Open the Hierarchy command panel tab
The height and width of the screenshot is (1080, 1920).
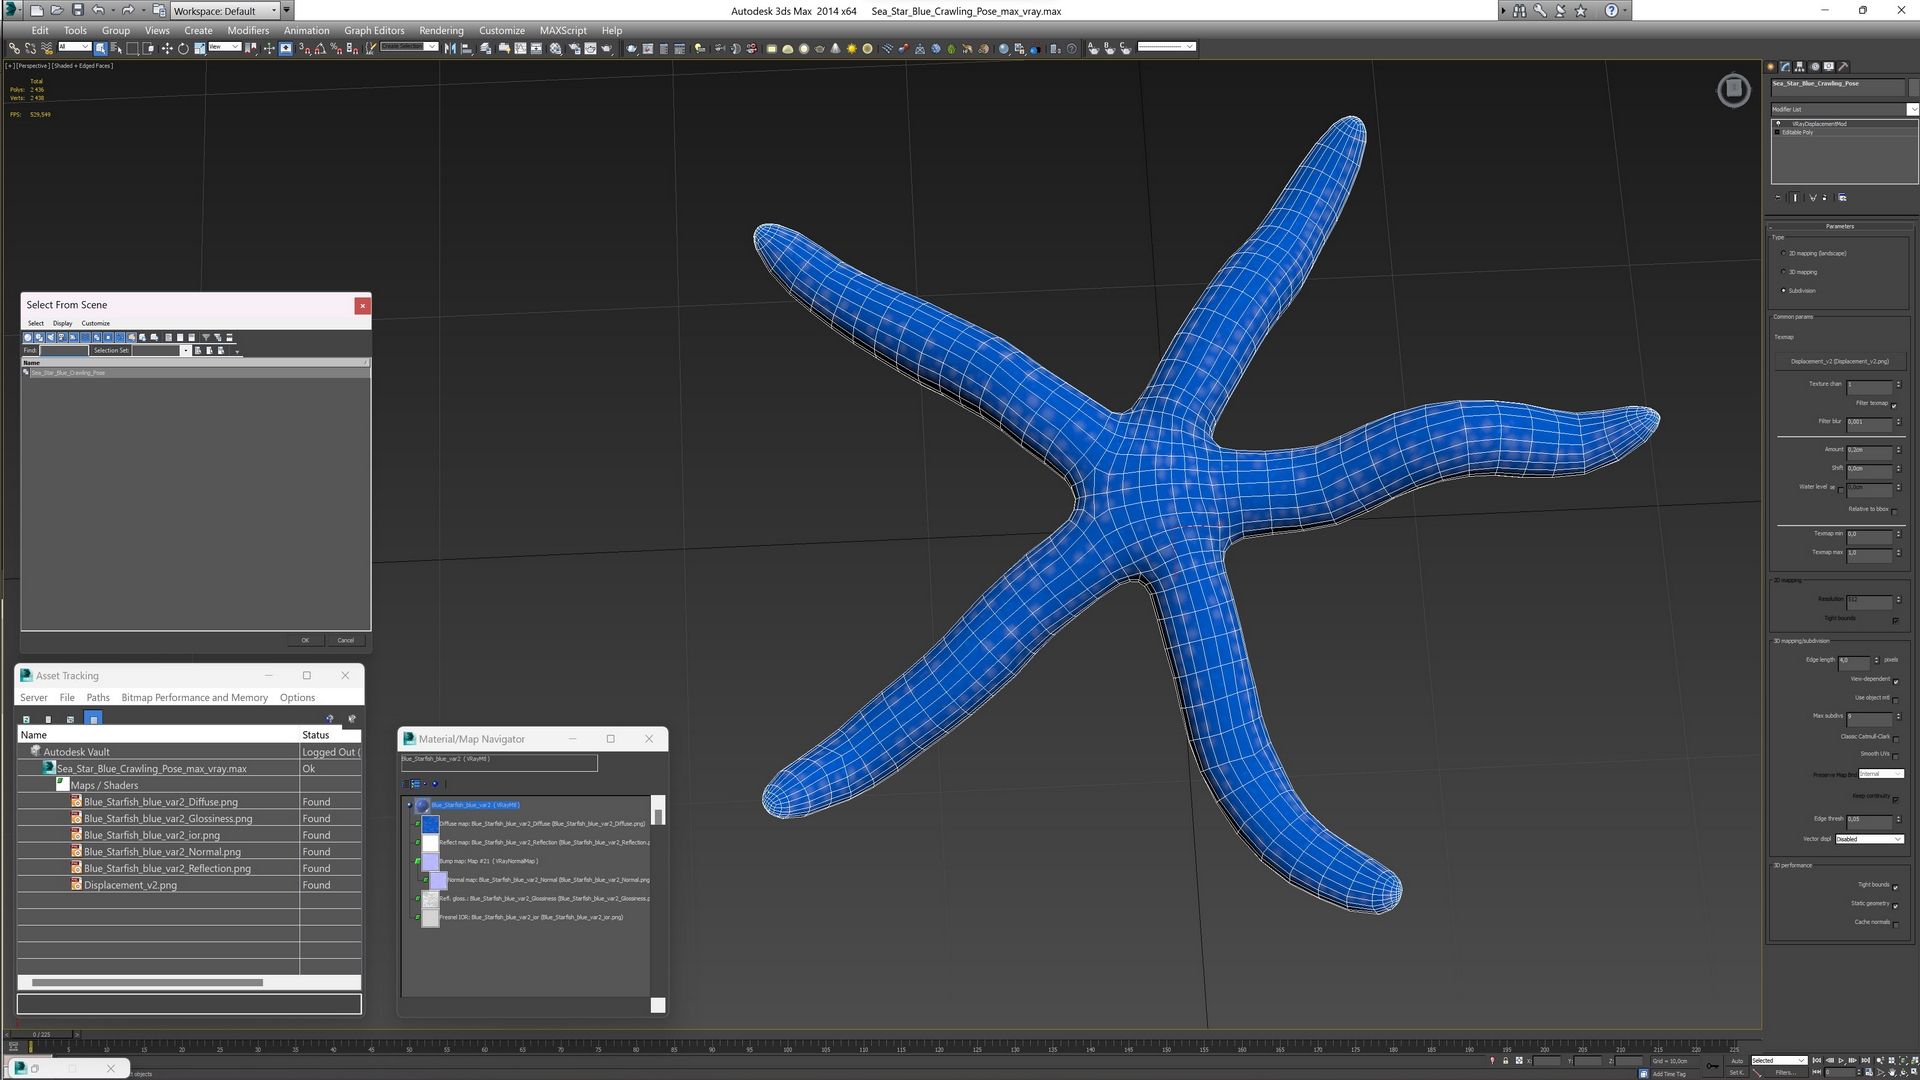click(1800, 67)
